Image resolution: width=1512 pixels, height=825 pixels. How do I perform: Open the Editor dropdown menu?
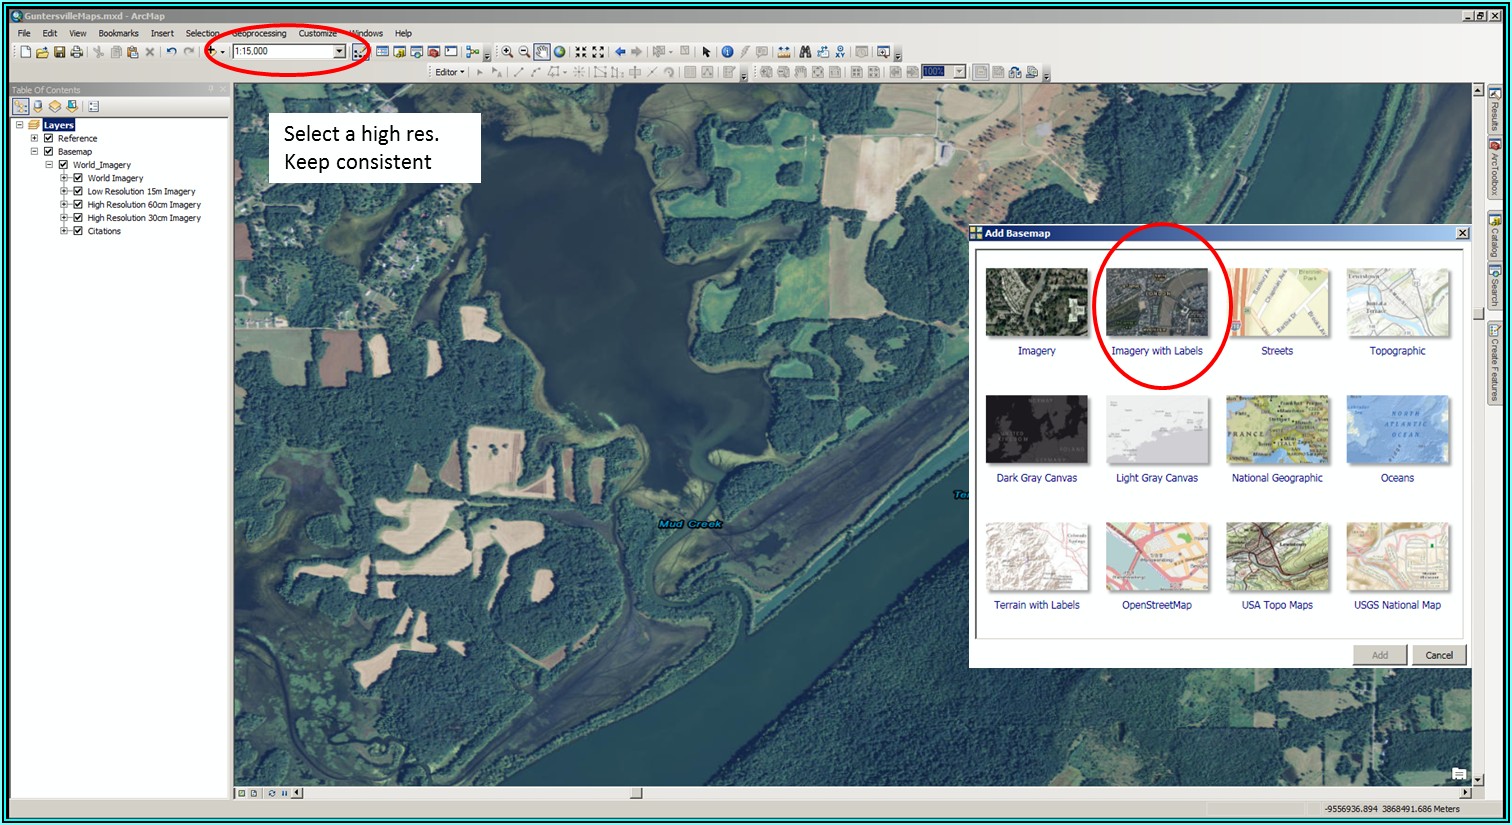coord(450,72)
